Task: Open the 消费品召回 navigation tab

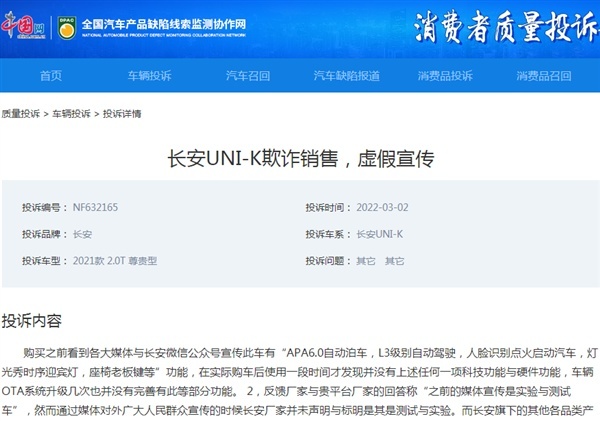Action: point(544,75)
